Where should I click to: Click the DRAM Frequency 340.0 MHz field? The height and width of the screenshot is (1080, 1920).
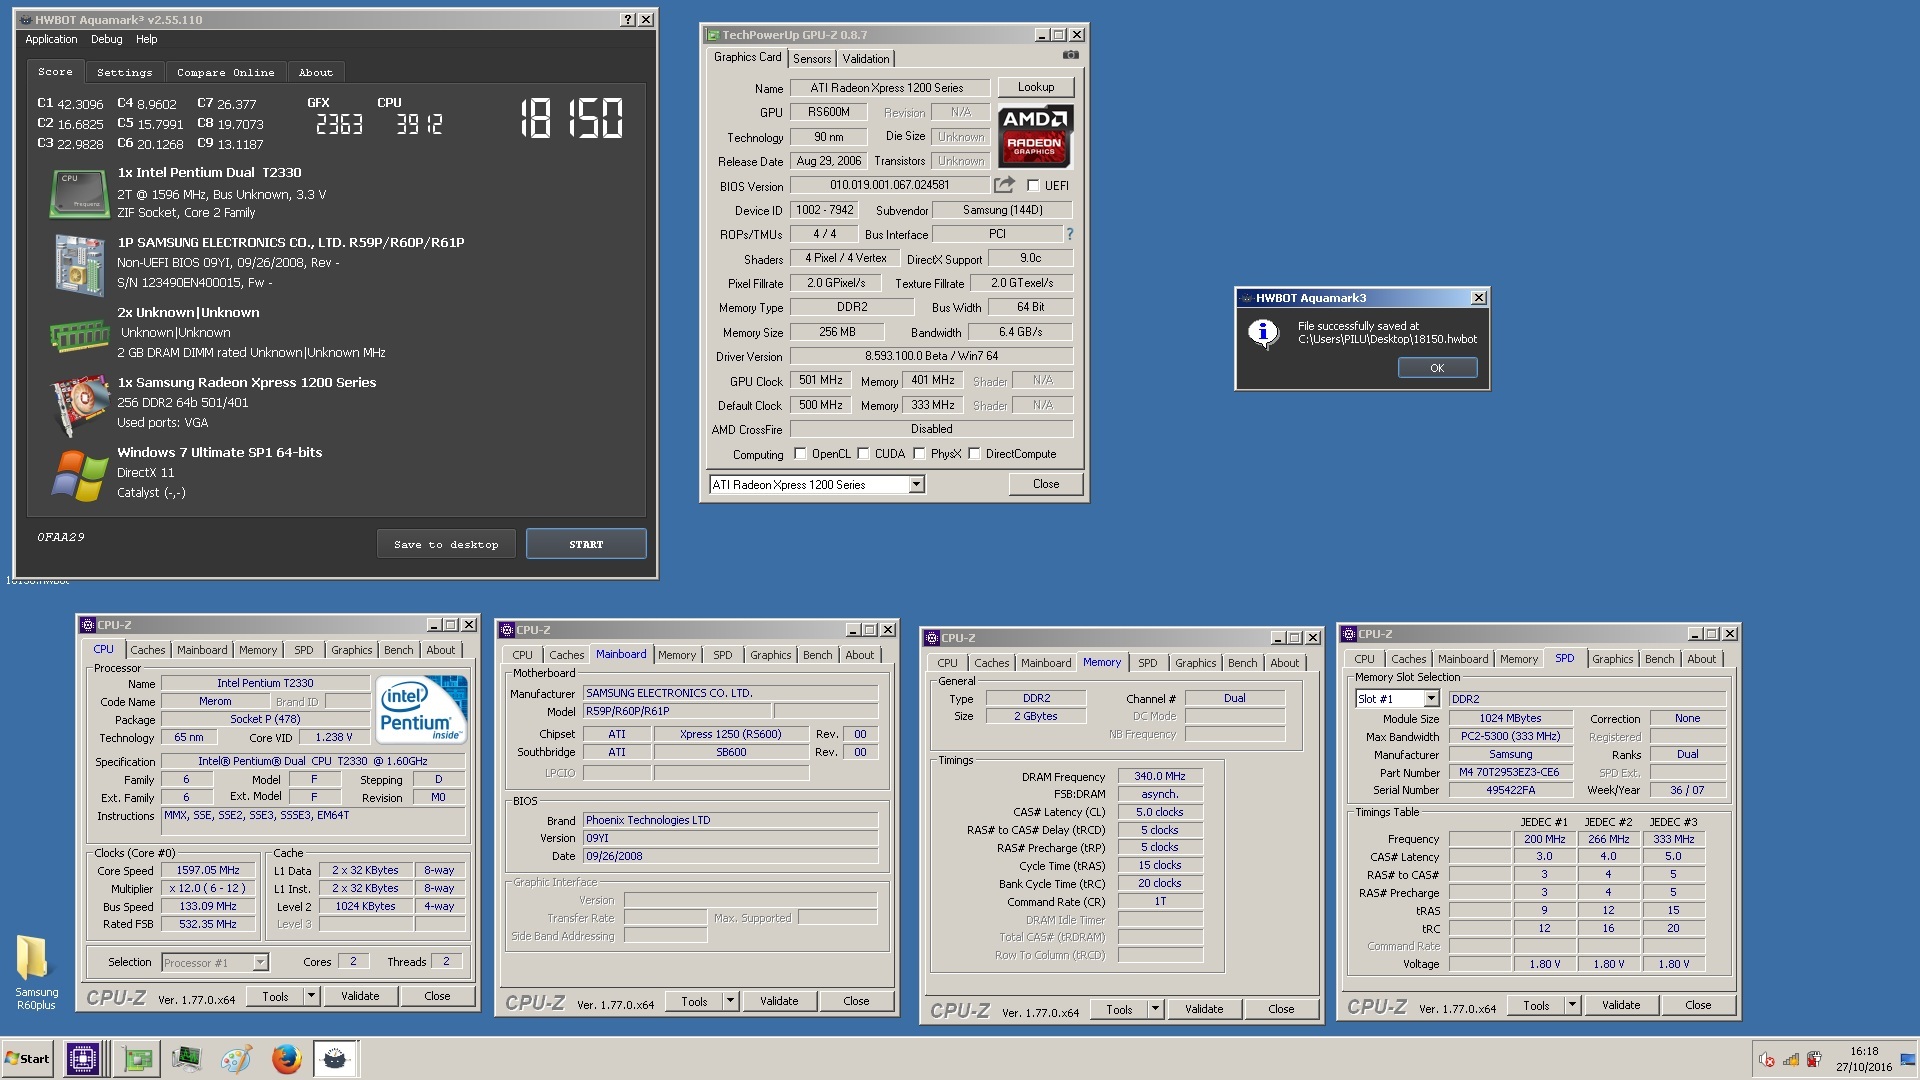pos(1160,776)
